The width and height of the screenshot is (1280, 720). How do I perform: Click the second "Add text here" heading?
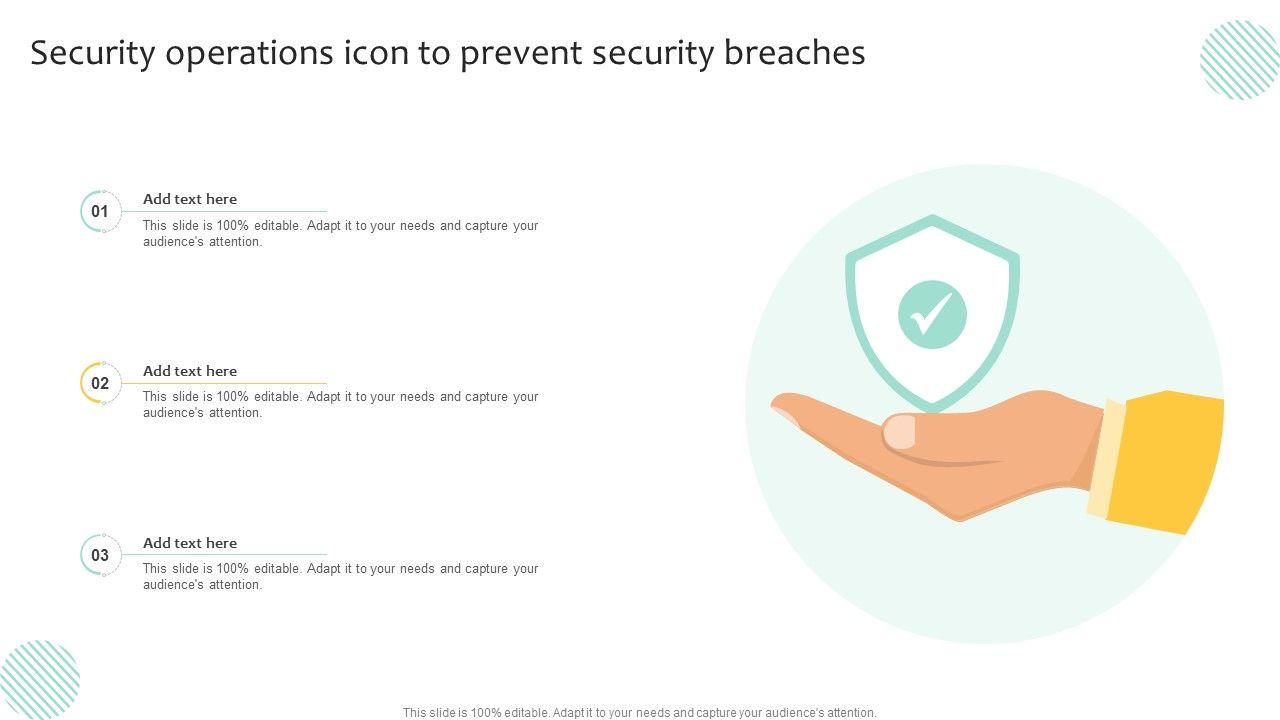click(190, 371)
